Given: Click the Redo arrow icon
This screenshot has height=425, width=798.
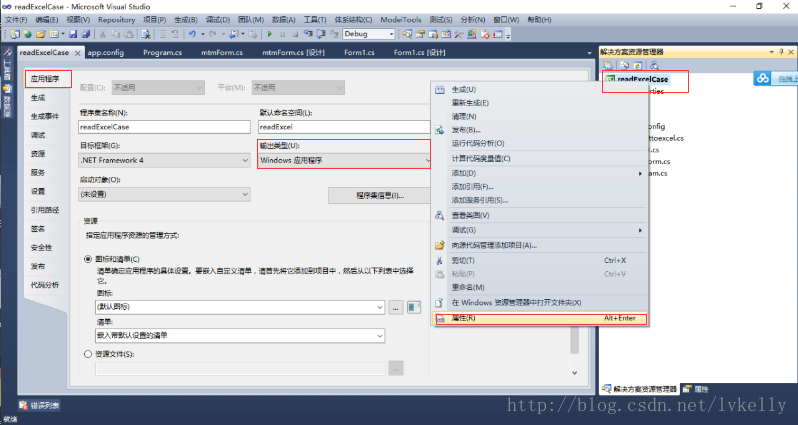Looking at the screenshot, I should click(213, 34).
